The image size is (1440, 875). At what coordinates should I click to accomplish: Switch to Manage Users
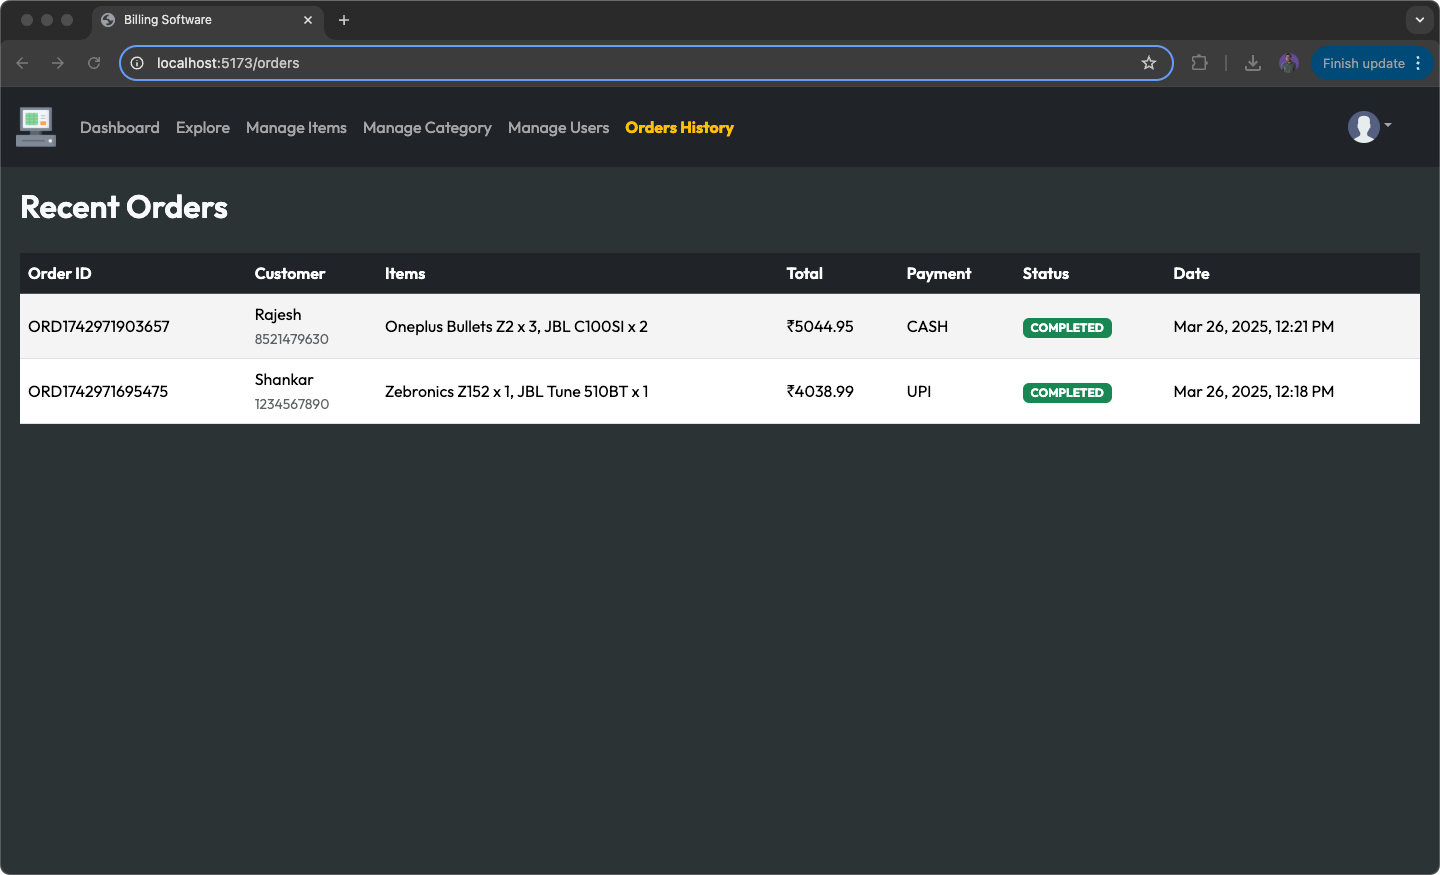pyautogui.click(x=558, y=128)
